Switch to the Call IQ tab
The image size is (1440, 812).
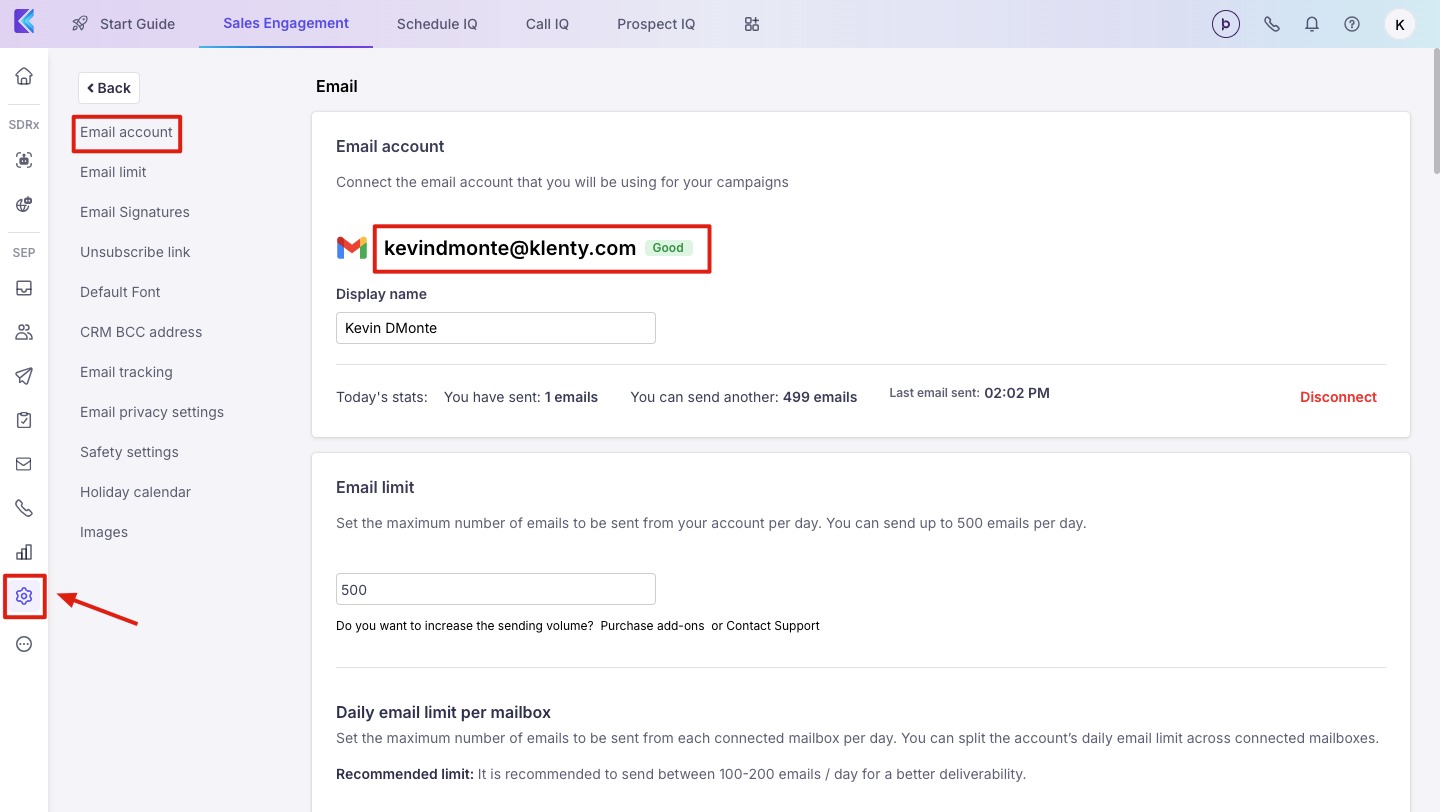(x=547, y=24)
